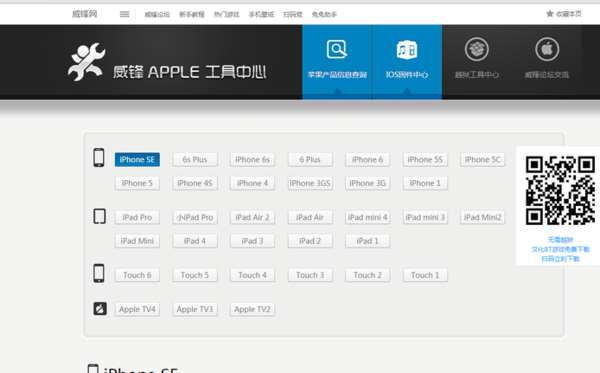Screen dimensions: 600x373
Task: Select the iPad 2 button
Action: (310, 241)
